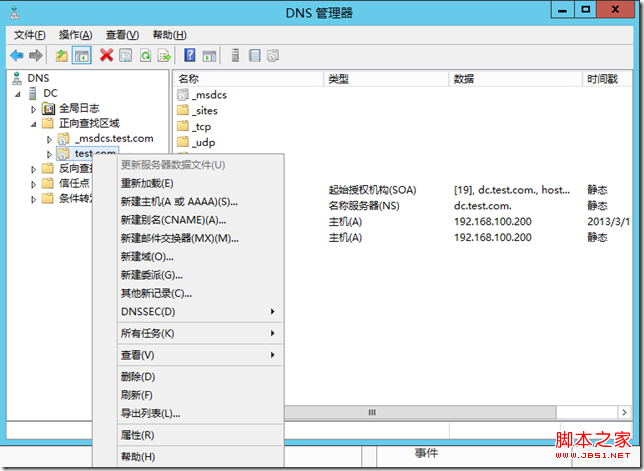Click the blue Help question mark icon
This screenshot has width=644, height=471.
click(190, 55)
